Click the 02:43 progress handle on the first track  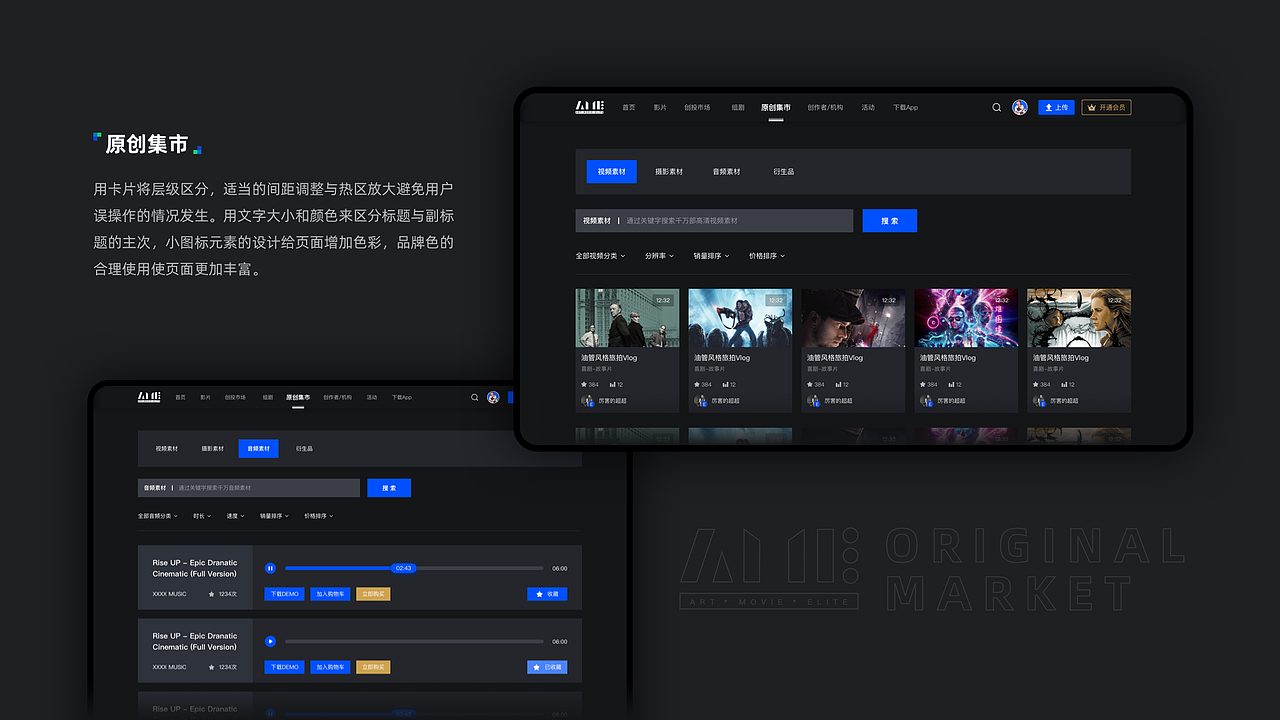click(x=404, y=568)
